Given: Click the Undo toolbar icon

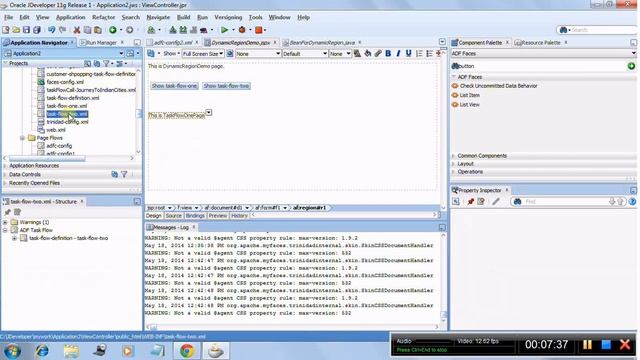Looking at the screenshot, I should point(51,30).
